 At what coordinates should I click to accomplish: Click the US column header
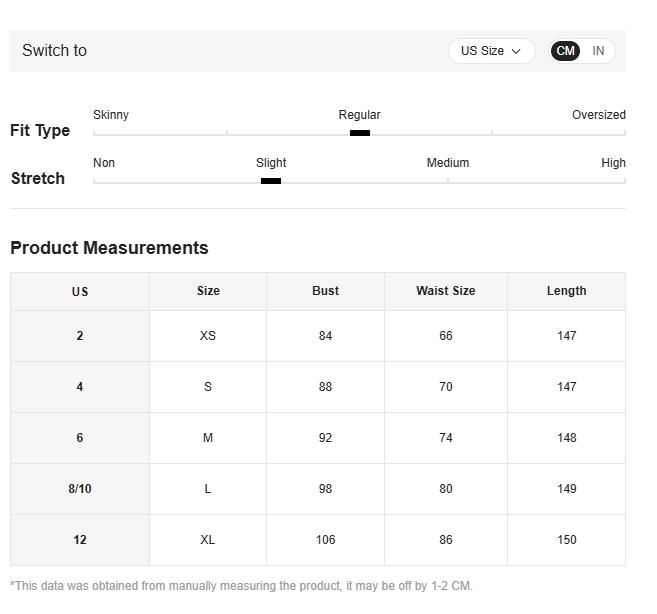click(80, 292)
